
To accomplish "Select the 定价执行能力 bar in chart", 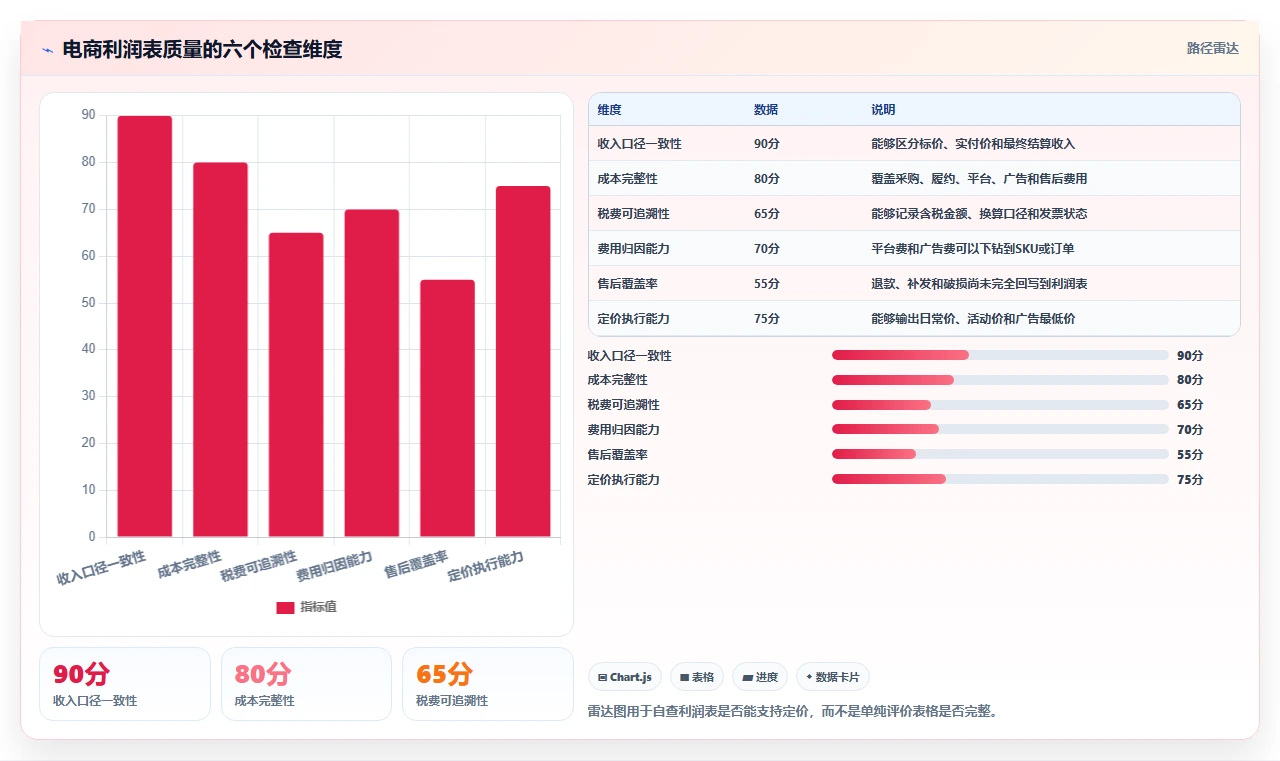I will pos(523,361).
